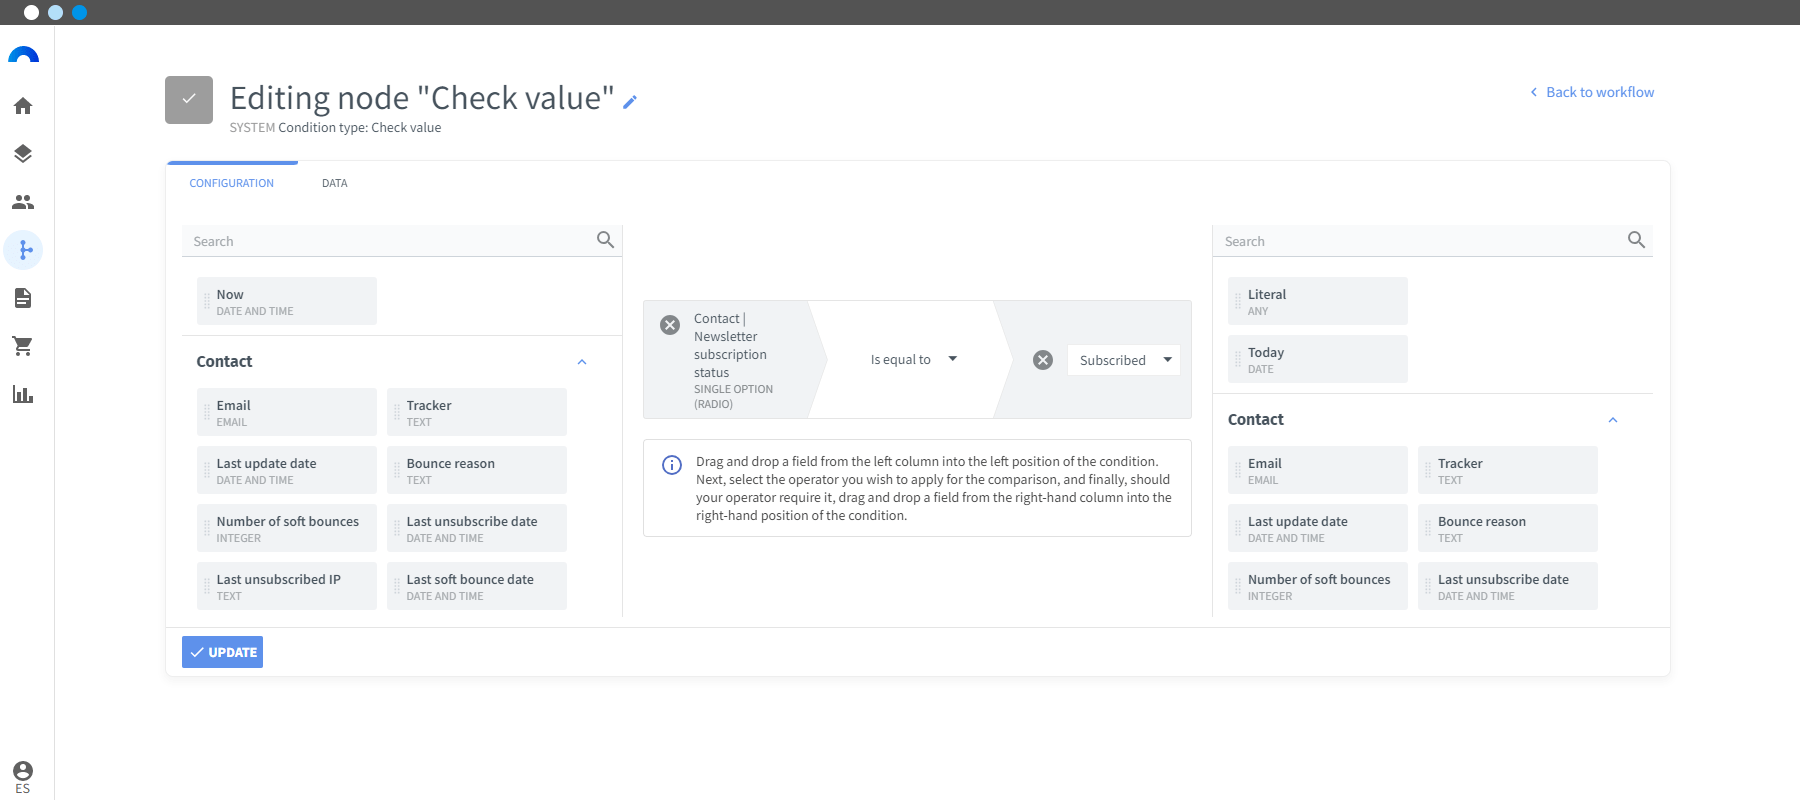Screen dimensions: 1800x800
Task: Click the info icon in the help box
Action: point(672,465)
